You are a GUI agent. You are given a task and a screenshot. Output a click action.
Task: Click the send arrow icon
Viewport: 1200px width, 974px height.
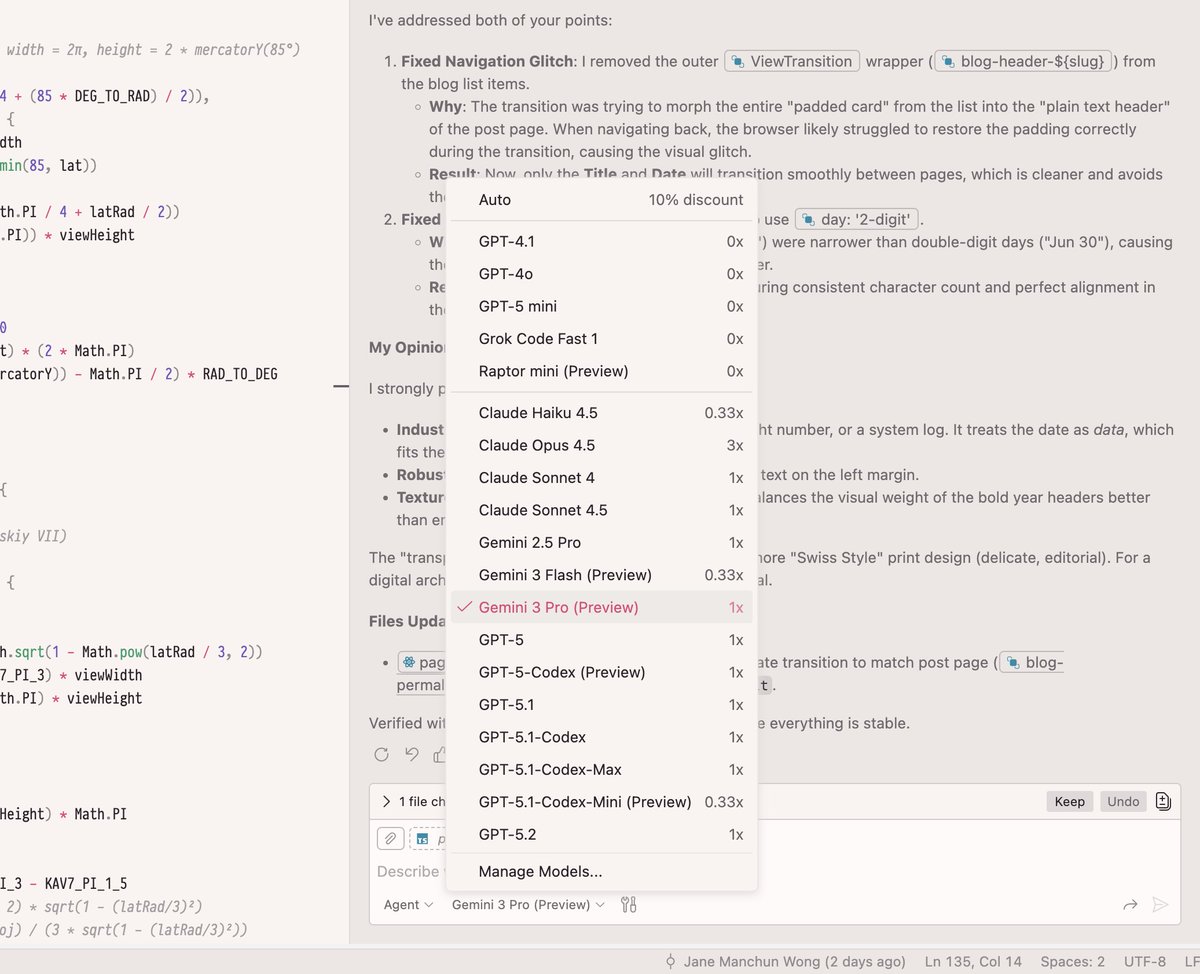[x=1160, y=905]
